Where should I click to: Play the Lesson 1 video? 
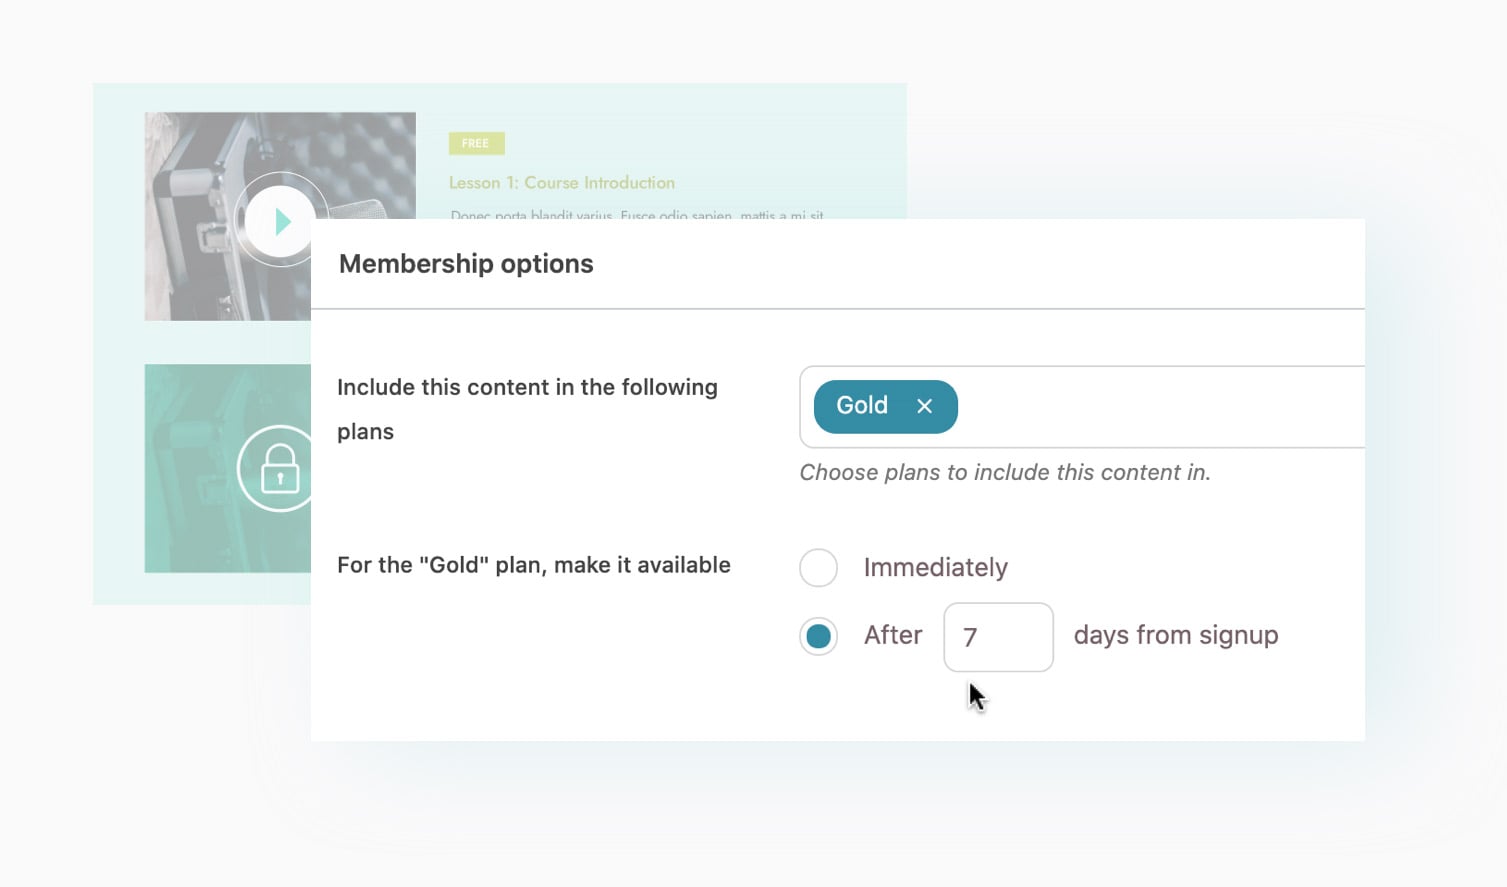tap(281, 221)
